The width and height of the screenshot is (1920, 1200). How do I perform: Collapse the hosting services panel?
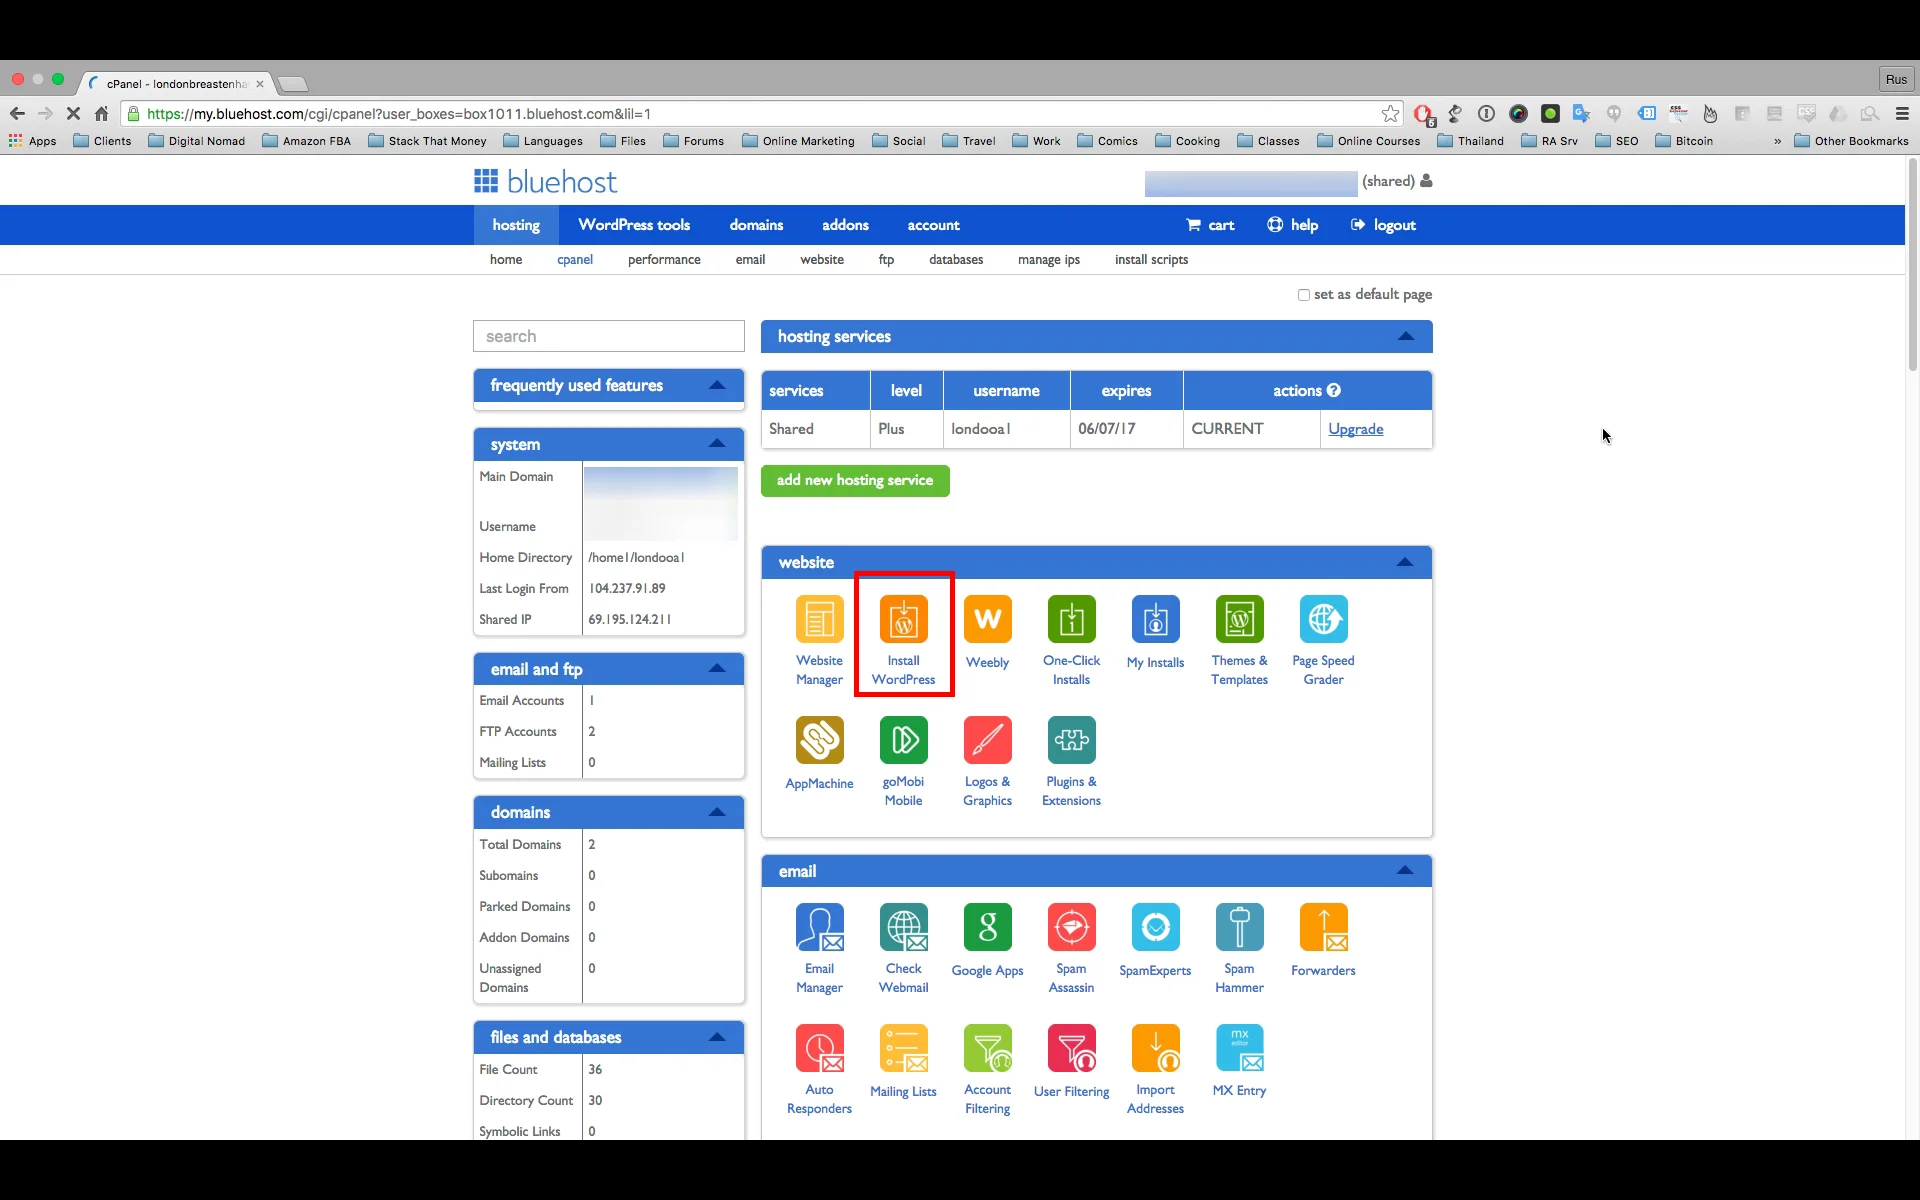pos(1405,337)
